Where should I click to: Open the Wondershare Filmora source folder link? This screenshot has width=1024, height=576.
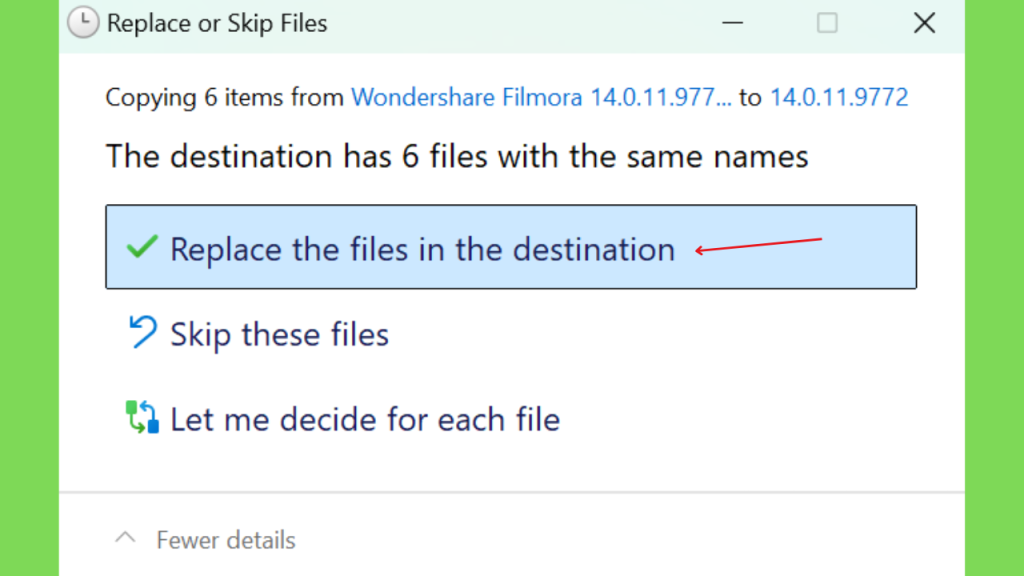pyautogui.click(x=541, y=97)
